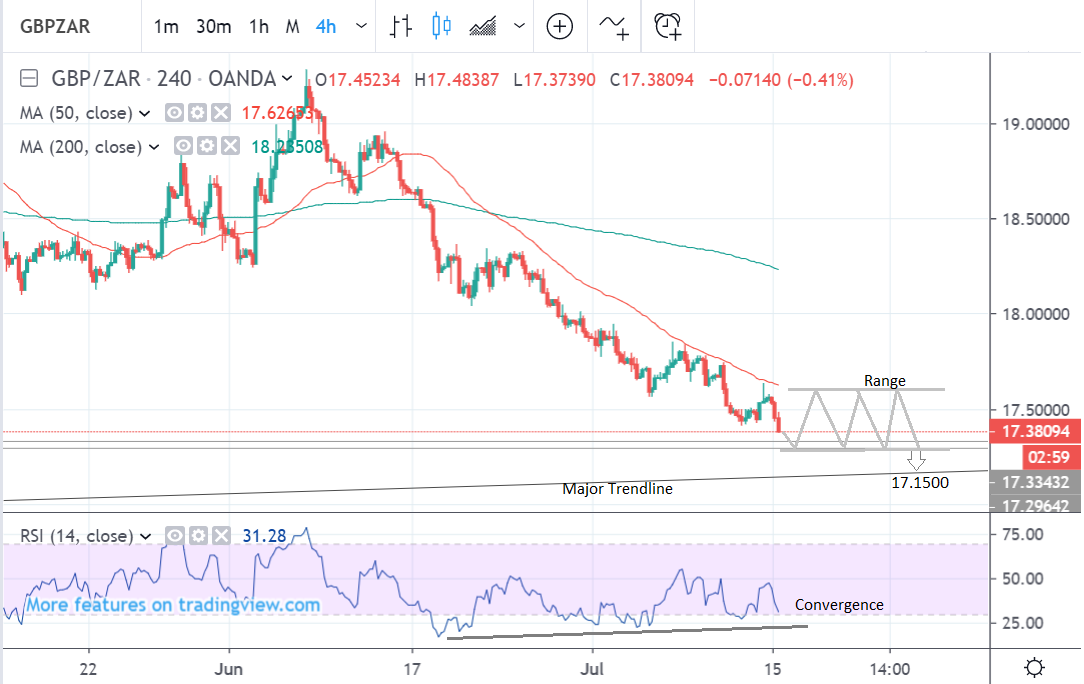Image resolution: width=1084 pixels, height=684 pixels.
Task: Switch to the 1h timeframe
Action: (259, 27)
